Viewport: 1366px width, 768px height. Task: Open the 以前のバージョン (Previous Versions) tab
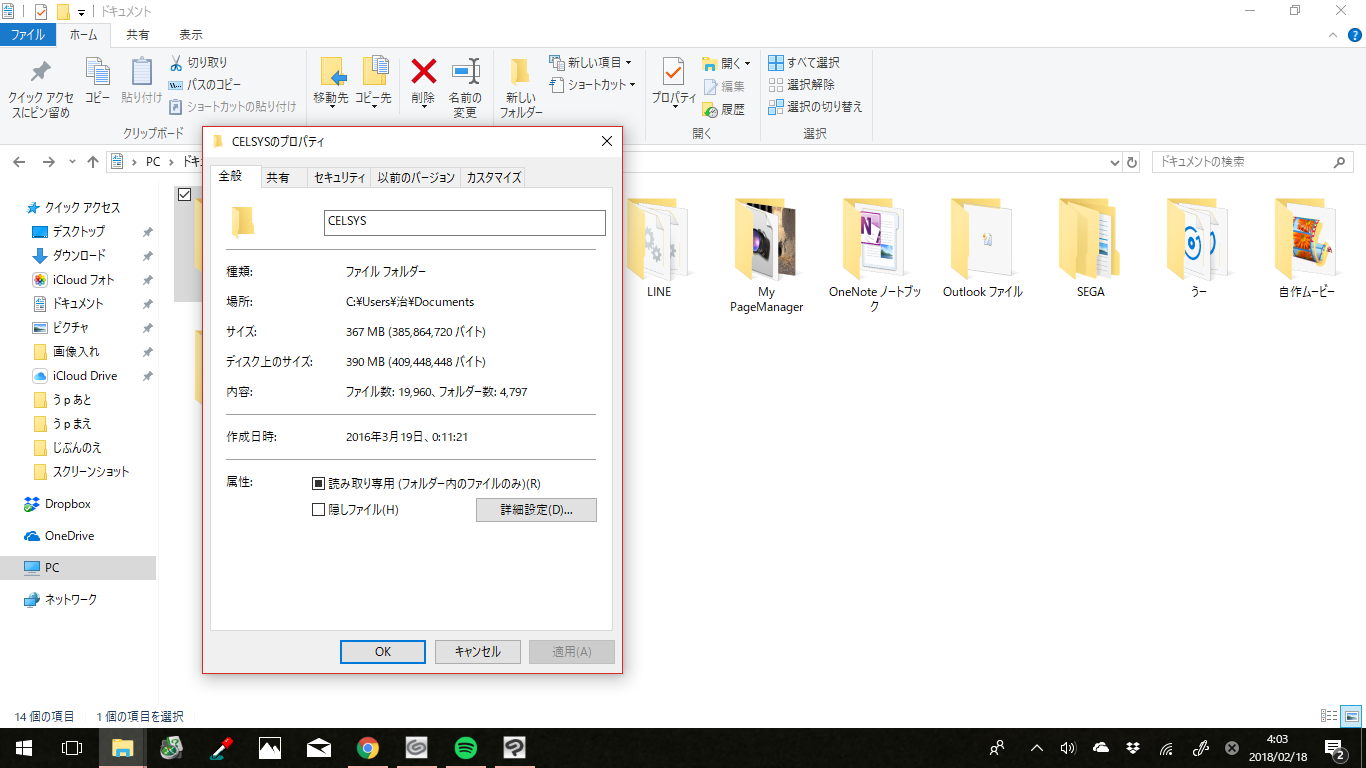(416, 178)
